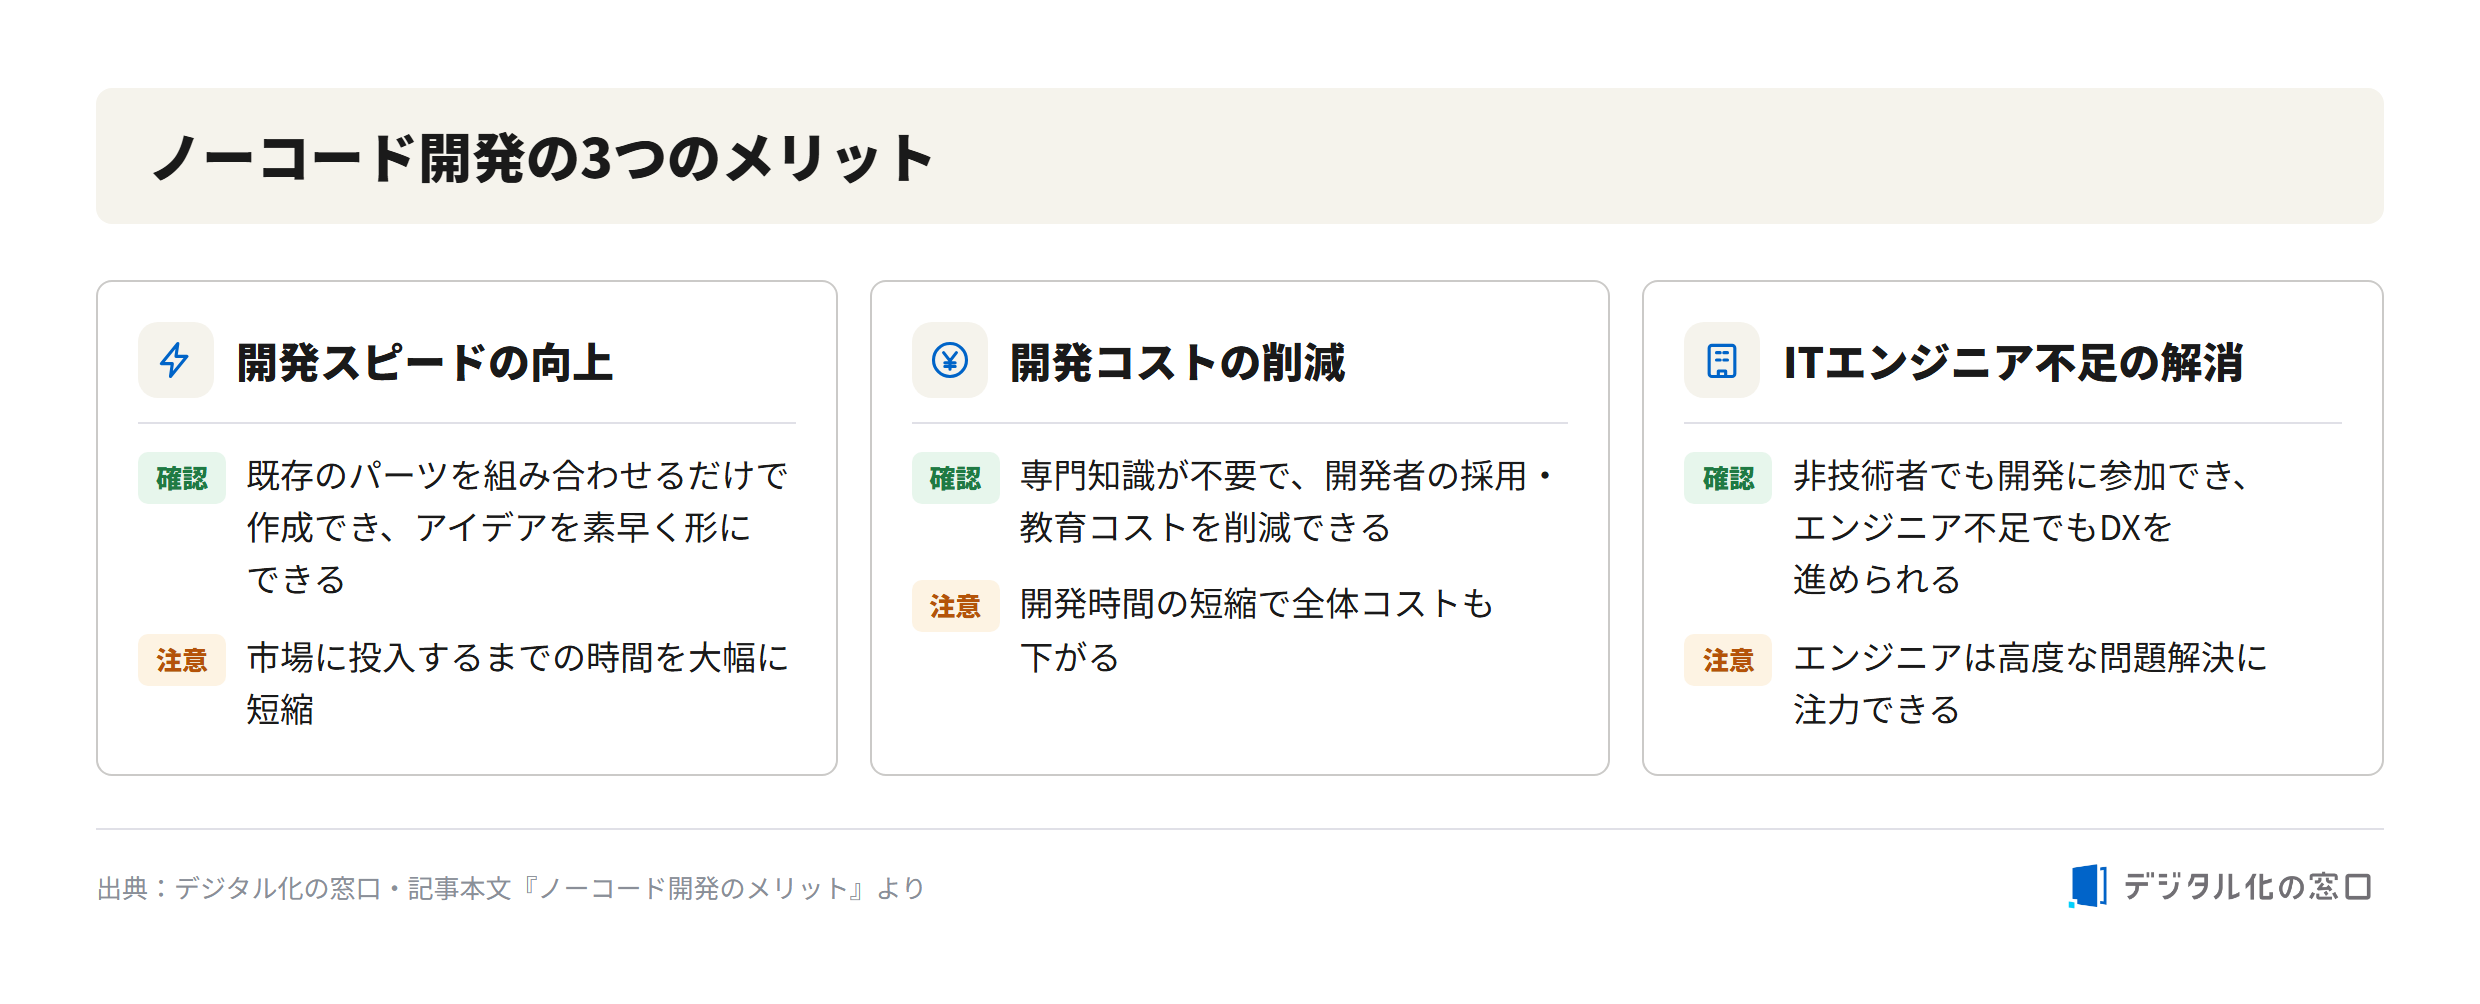
Task: Click the デジタル化の窓口 brand name text
Action: (2247, 887)
